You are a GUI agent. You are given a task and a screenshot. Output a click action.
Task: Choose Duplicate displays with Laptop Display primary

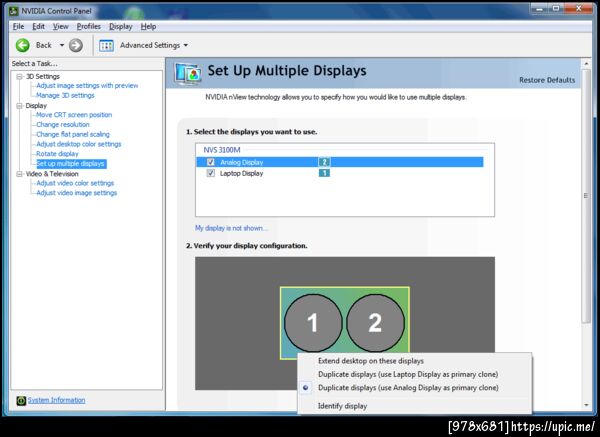point(408,374)
